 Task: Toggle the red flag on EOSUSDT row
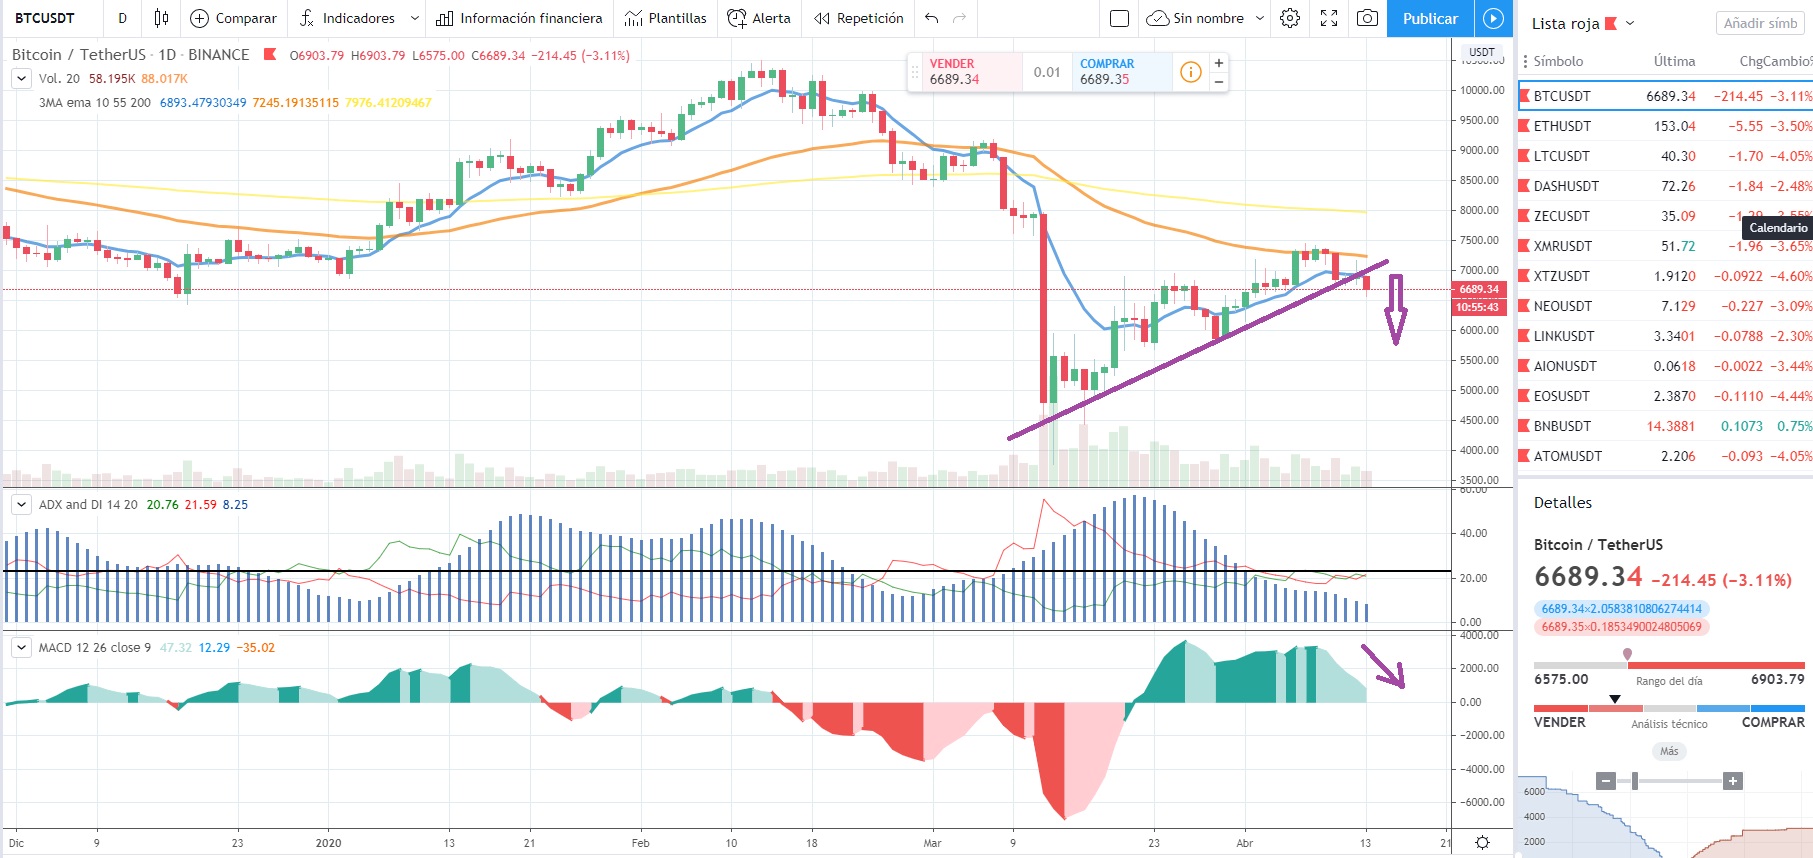point(1525,396)
